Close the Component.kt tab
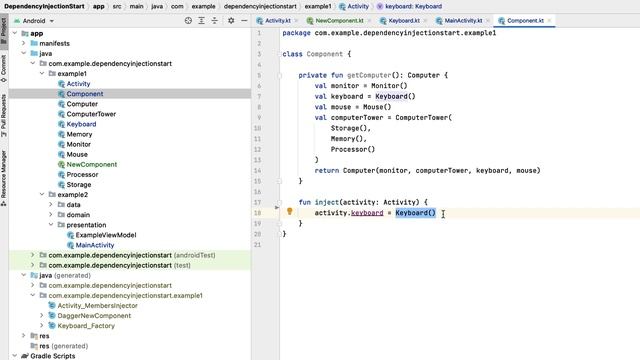This screenshot has width=640, height=360. point(549,20)
